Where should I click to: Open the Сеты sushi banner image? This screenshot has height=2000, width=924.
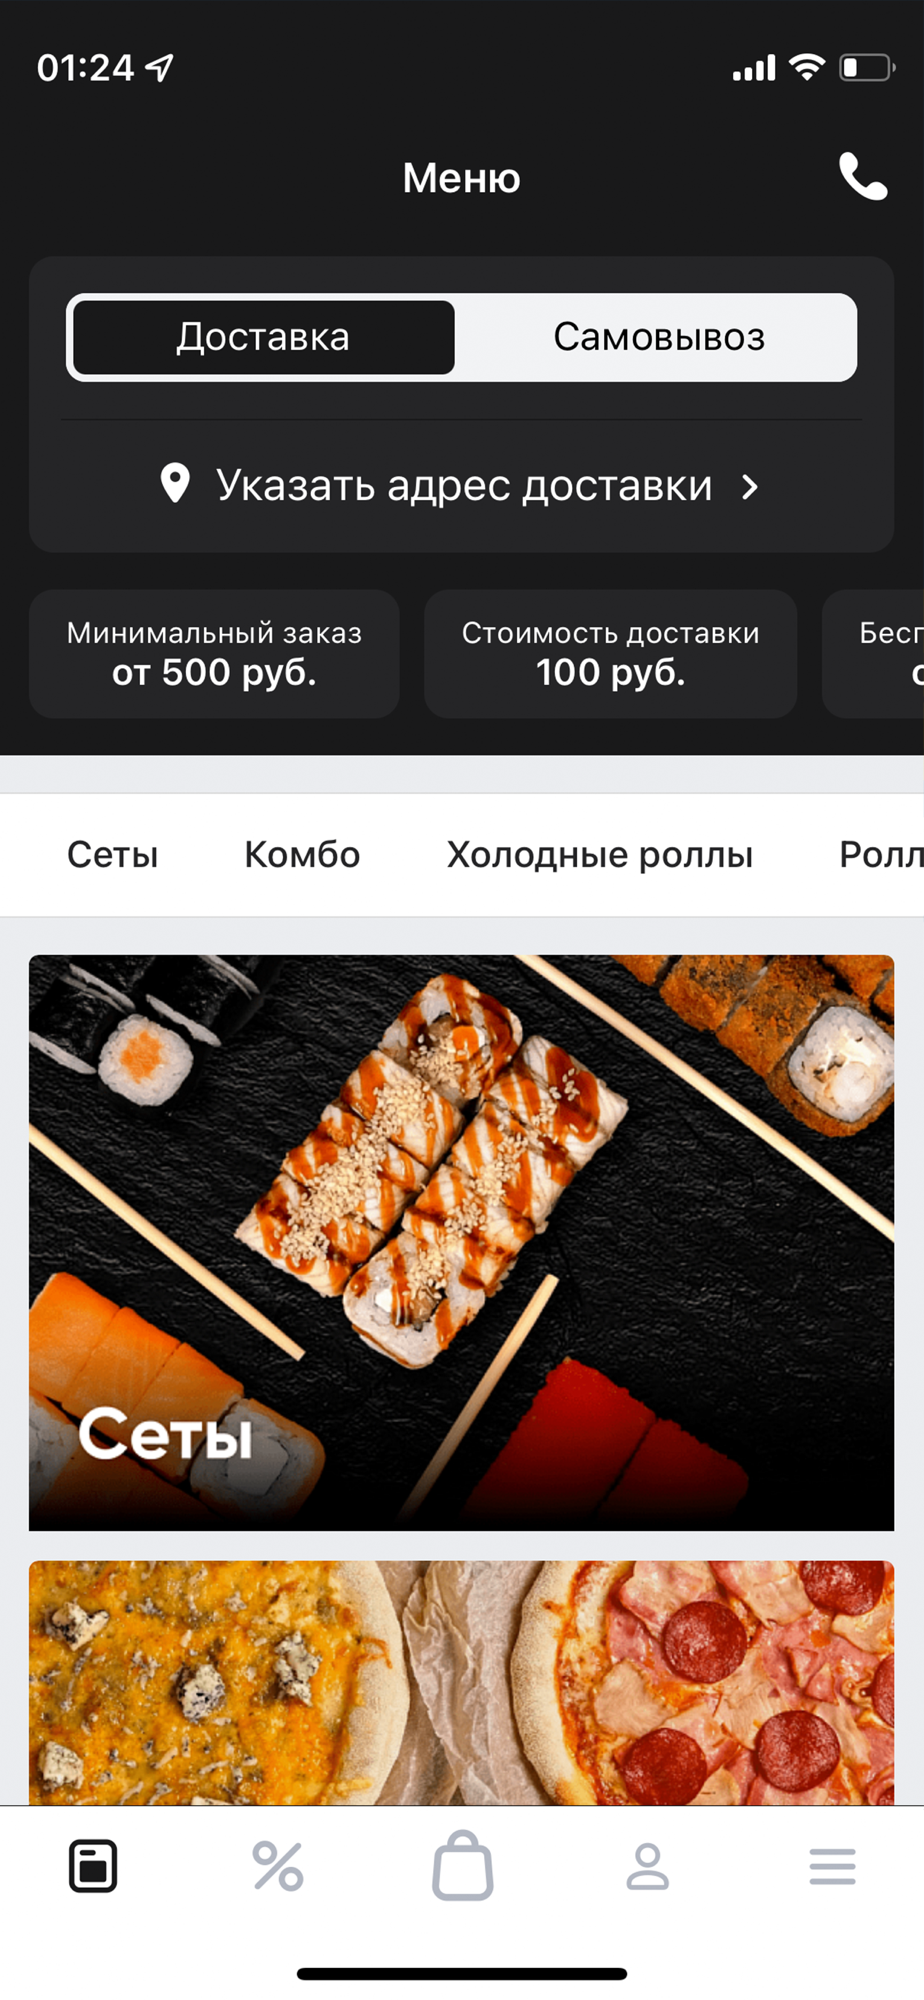point(461,1243)
